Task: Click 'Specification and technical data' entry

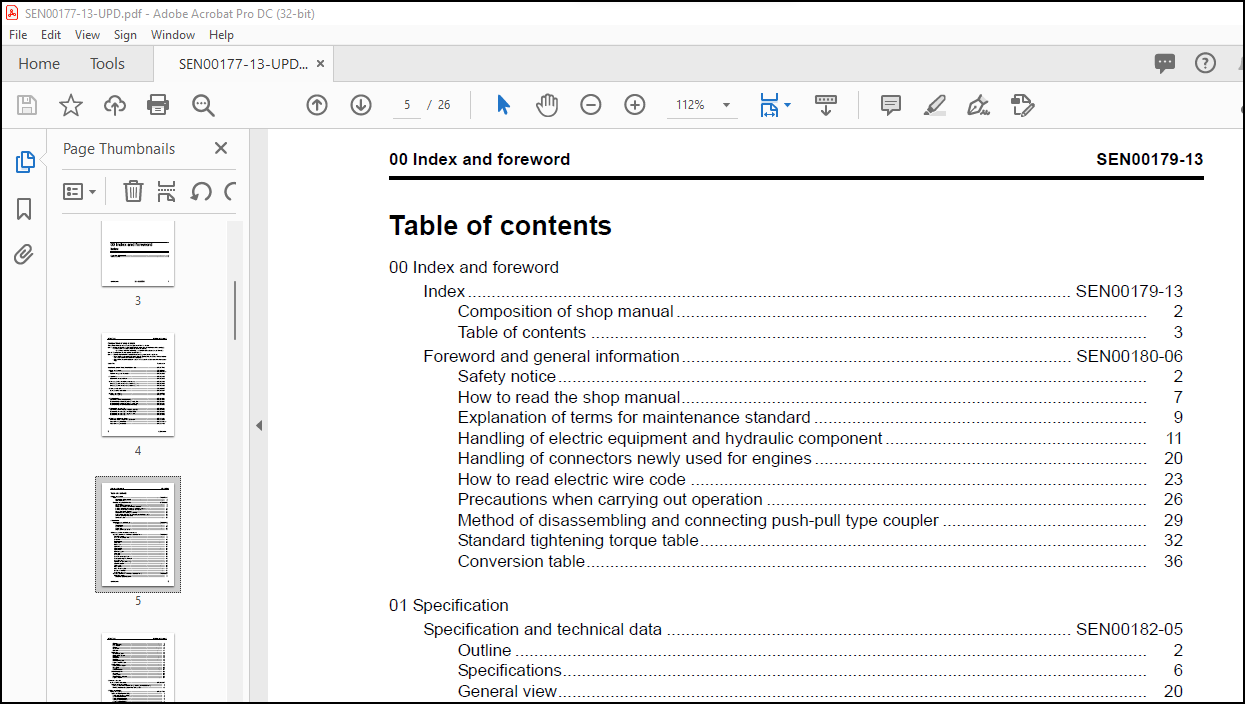Action: coord(542,630)
